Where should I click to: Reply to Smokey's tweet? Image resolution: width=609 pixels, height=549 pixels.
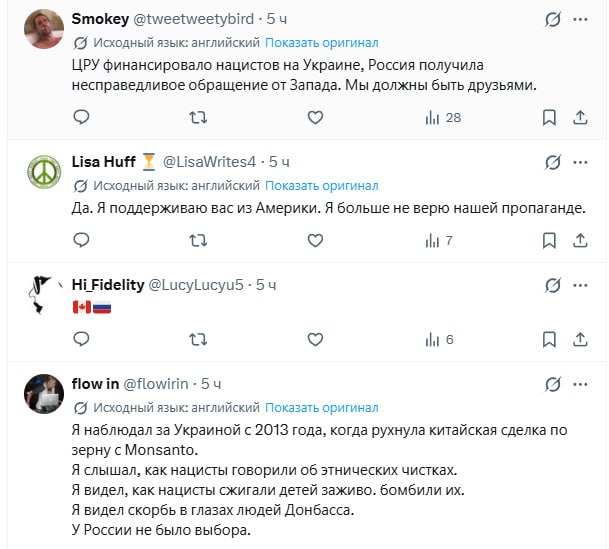point(81,118)
